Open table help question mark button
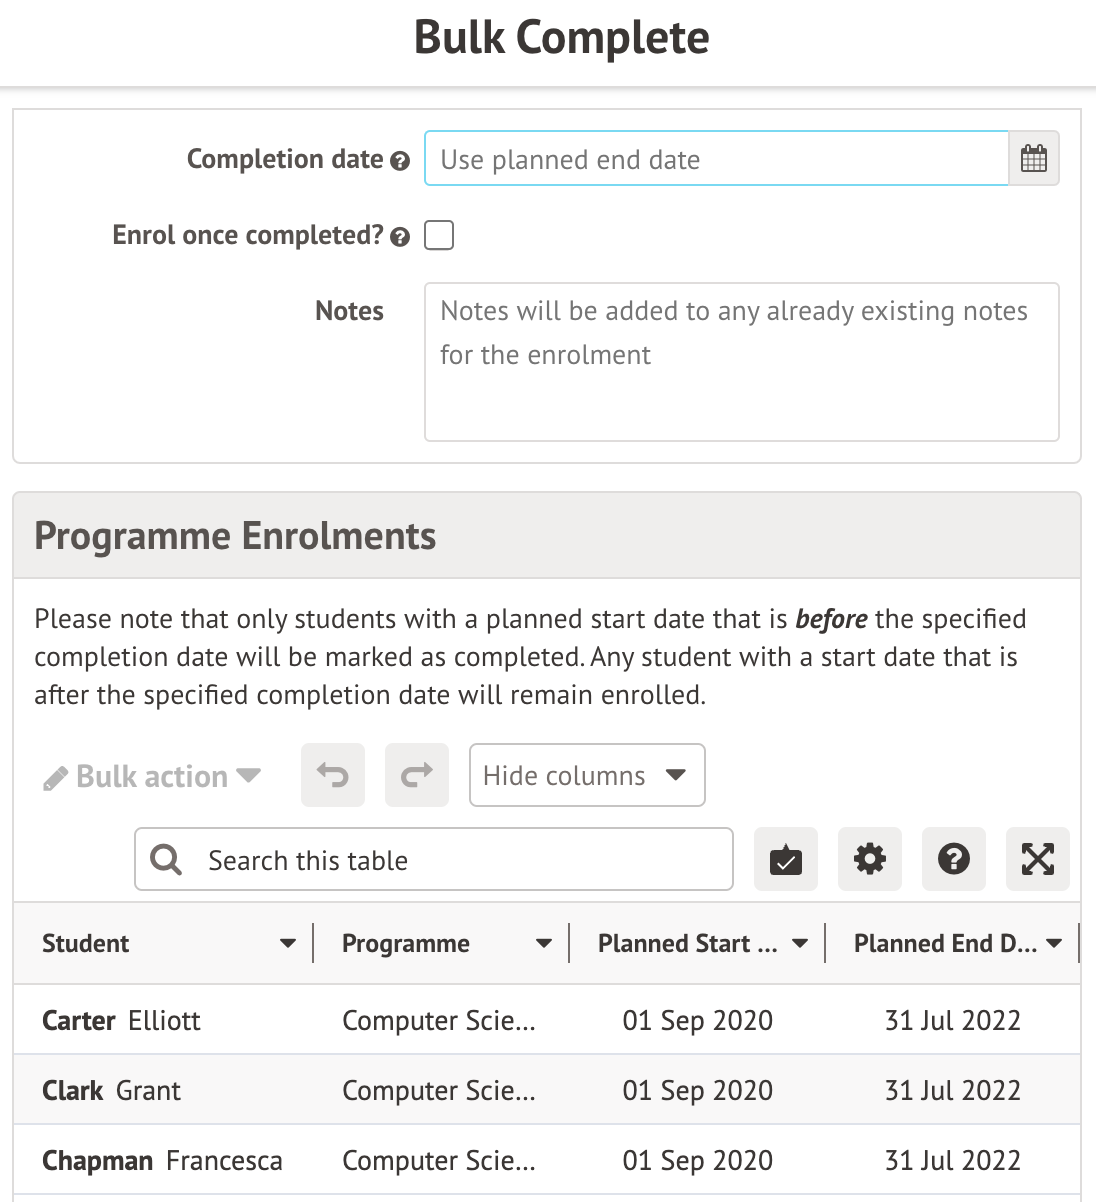Screen dimensions: 1096x1202 (x=953, y=859)
